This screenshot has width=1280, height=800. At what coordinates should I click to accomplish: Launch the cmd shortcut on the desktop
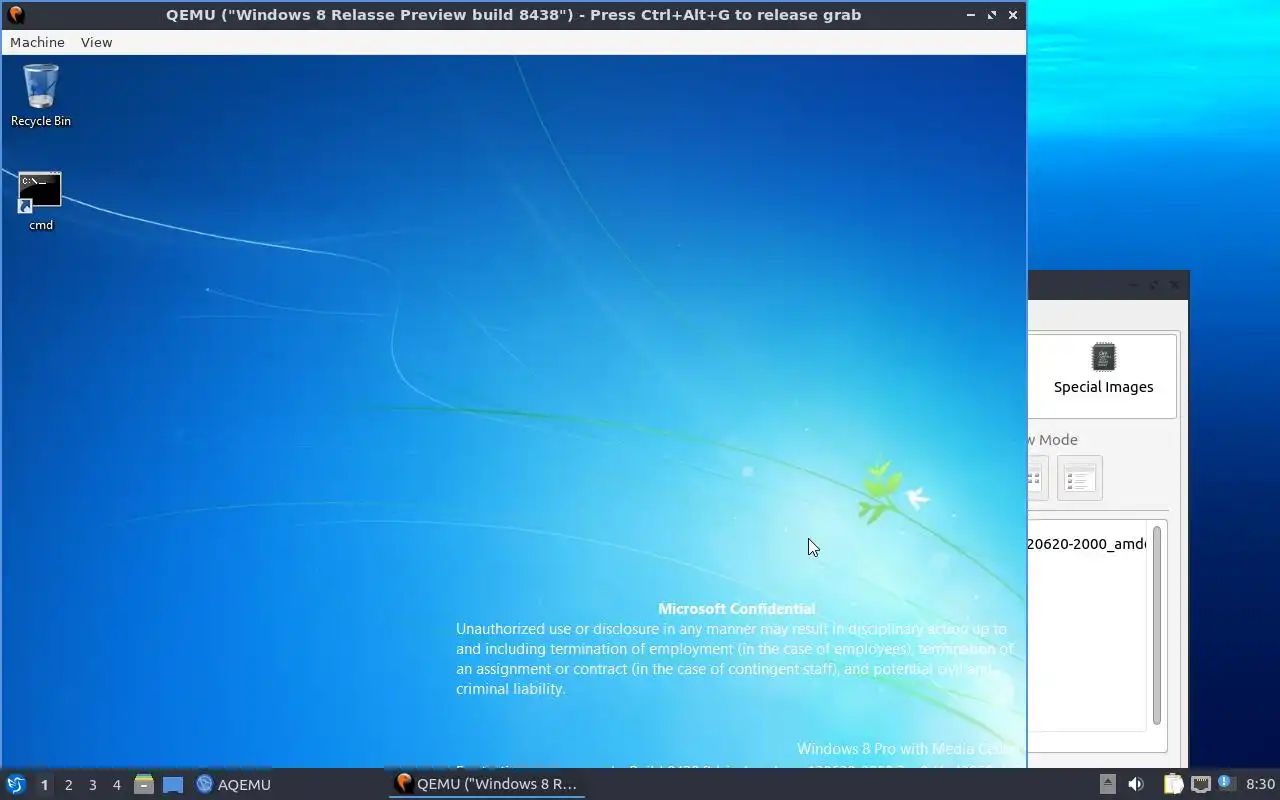pyautogui.click(x=40, y=202)
